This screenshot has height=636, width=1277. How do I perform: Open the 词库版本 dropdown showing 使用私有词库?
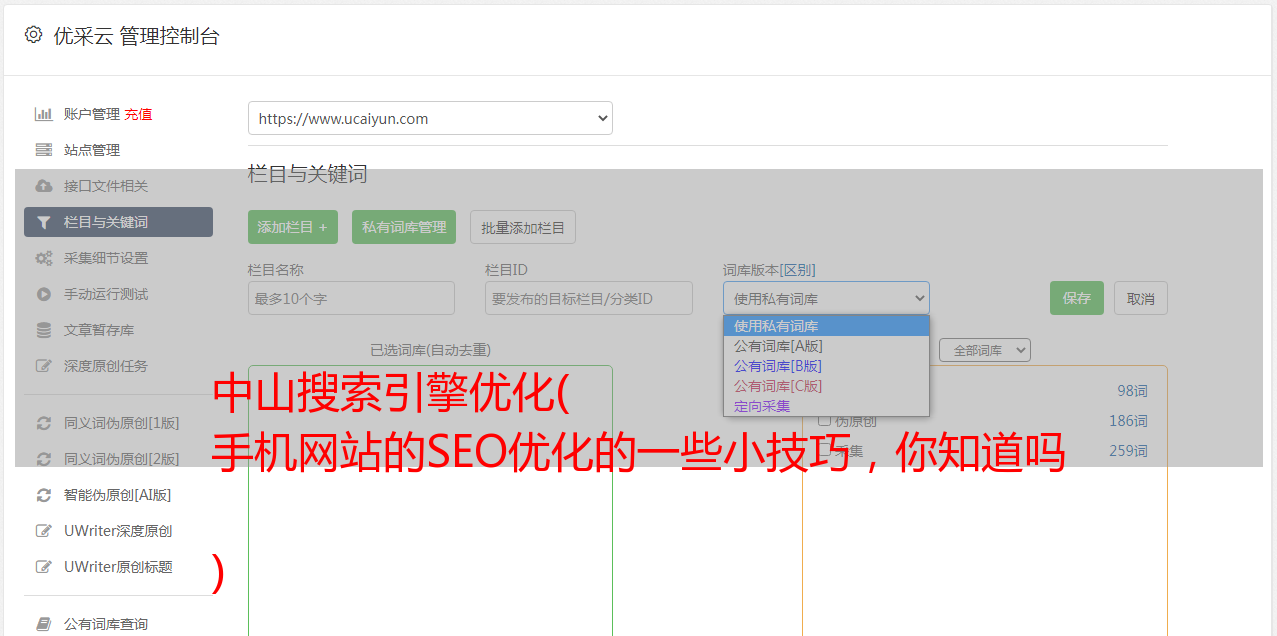click(x=826, y=298)
